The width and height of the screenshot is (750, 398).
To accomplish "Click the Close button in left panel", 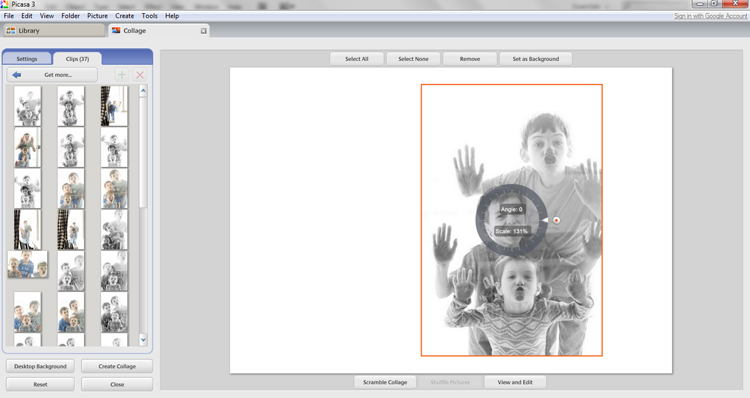I will (x=117, y=384).
